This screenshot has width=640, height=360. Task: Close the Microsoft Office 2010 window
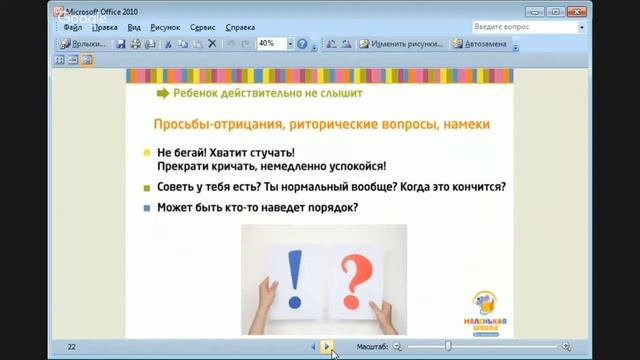pos(577,12)
